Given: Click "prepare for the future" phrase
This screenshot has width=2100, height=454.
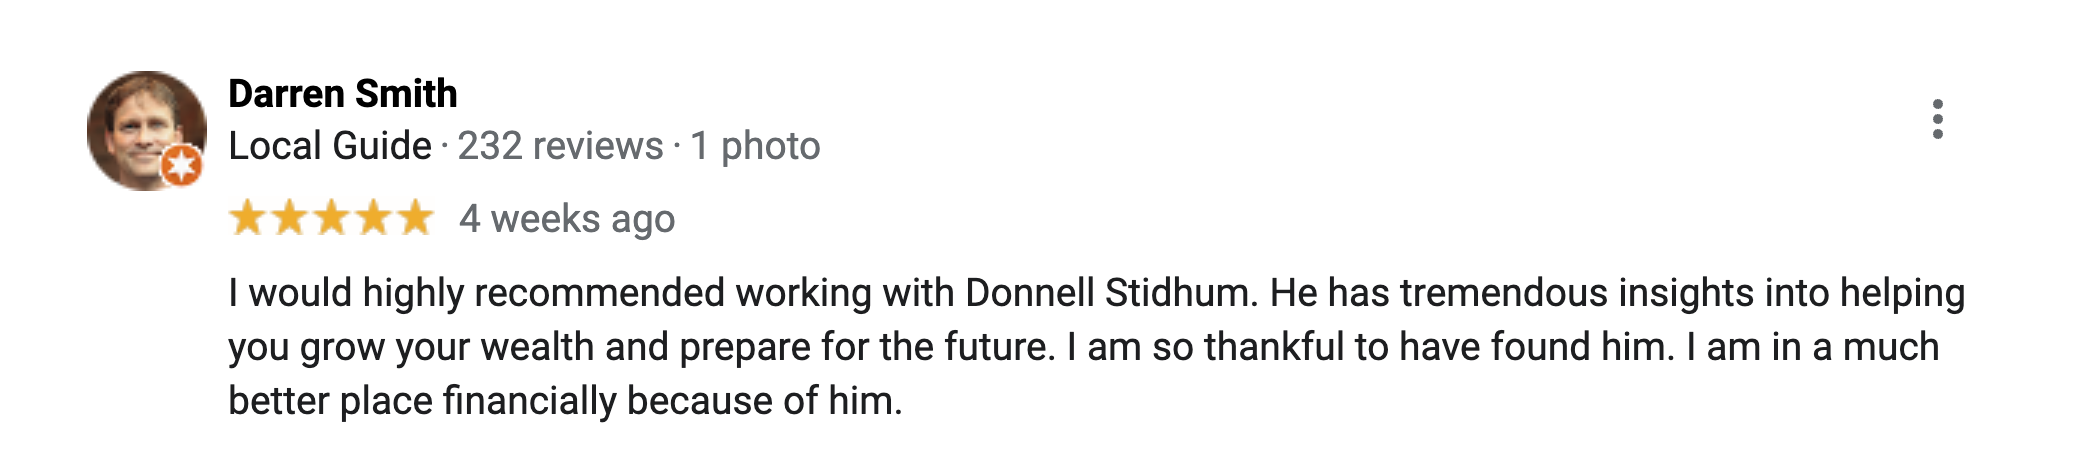Looking at the screenshot, I should tap(866, 347).
